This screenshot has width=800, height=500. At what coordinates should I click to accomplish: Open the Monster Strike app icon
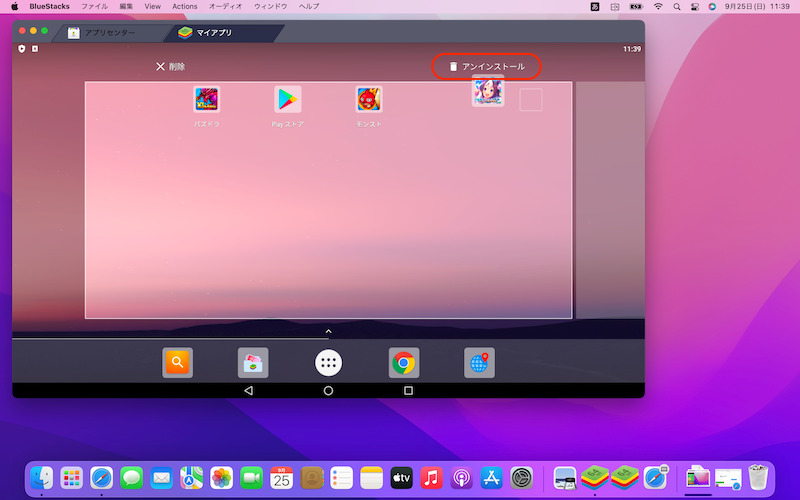[369, 100]
